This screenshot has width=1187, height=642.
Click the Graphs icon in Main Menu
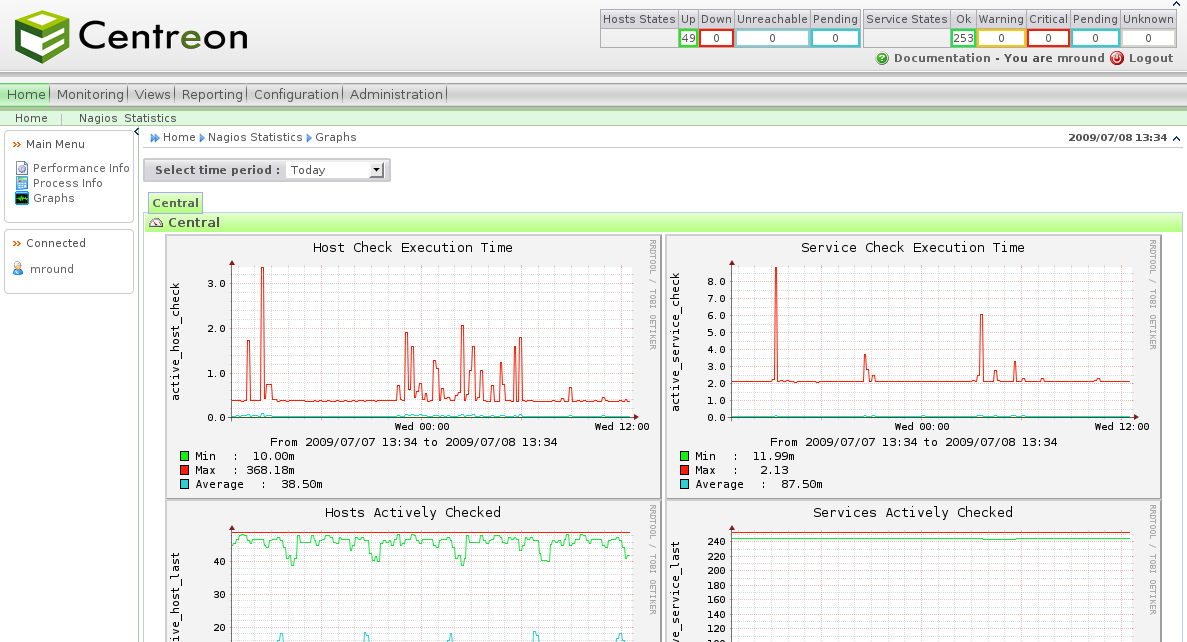click(x=22, y=198)
